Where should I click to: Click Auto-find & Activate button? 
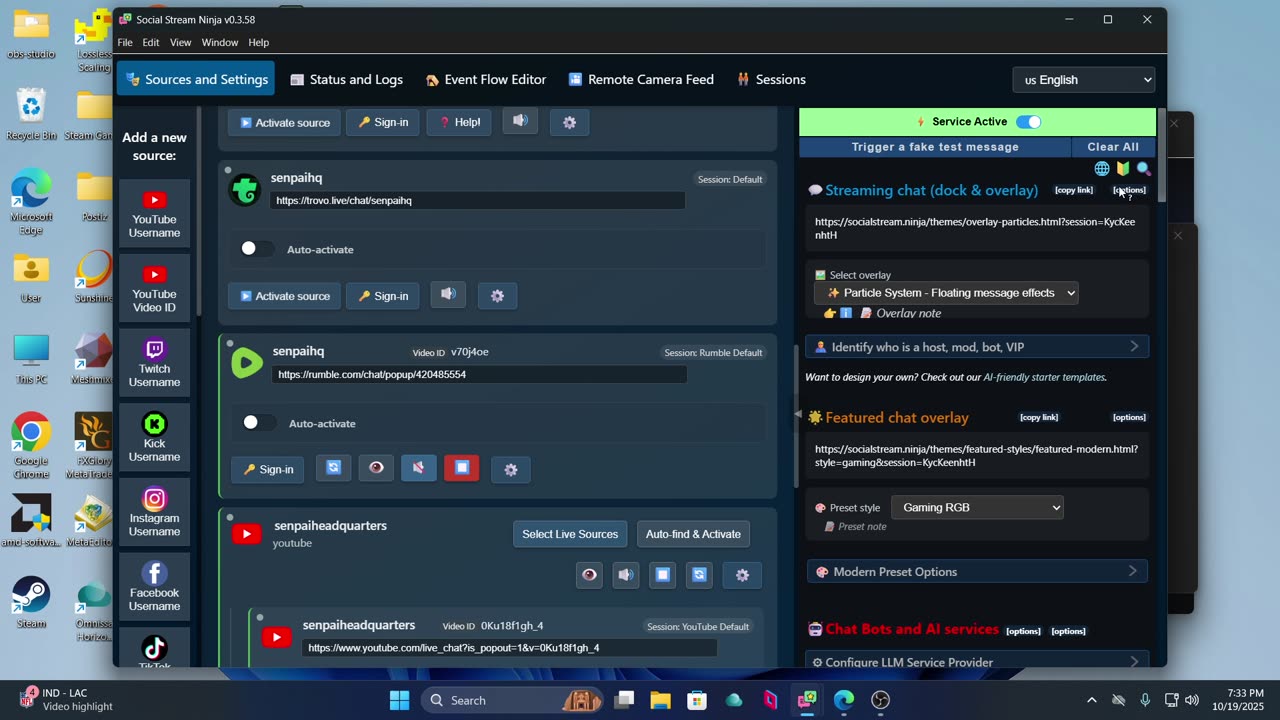(693, 534)
